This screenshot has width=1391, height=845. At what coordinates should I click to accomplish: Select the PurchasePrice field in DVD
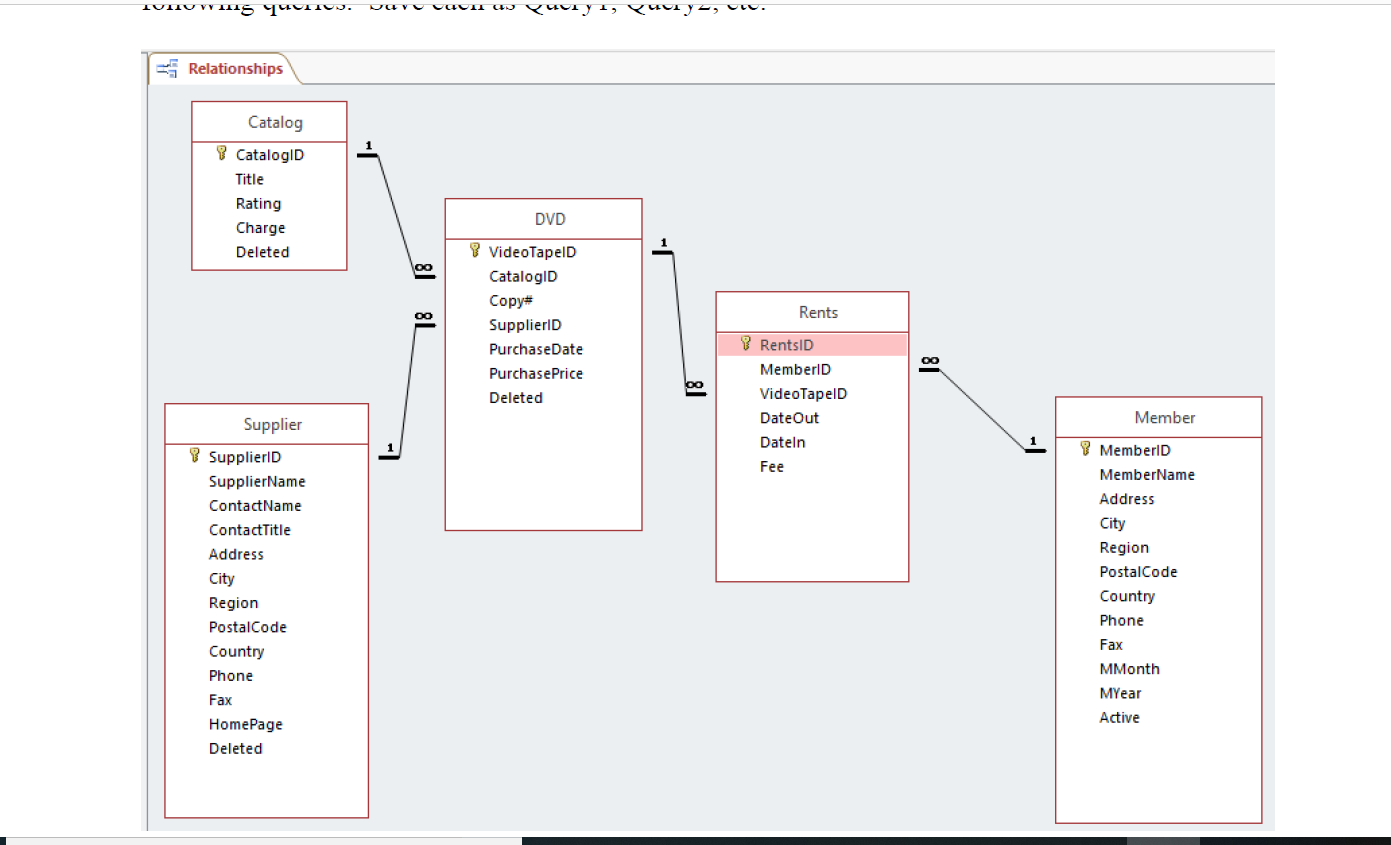[x=535, y=373]
